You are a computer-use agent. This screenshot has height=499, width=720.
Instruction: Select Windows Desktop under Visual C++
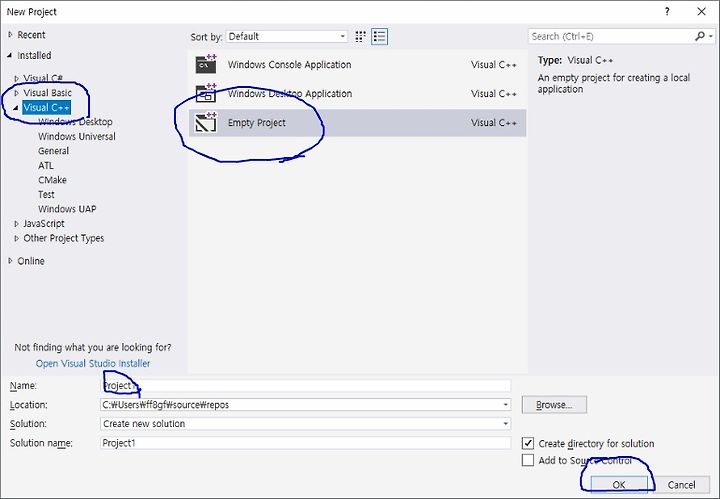tap(75, 122)
